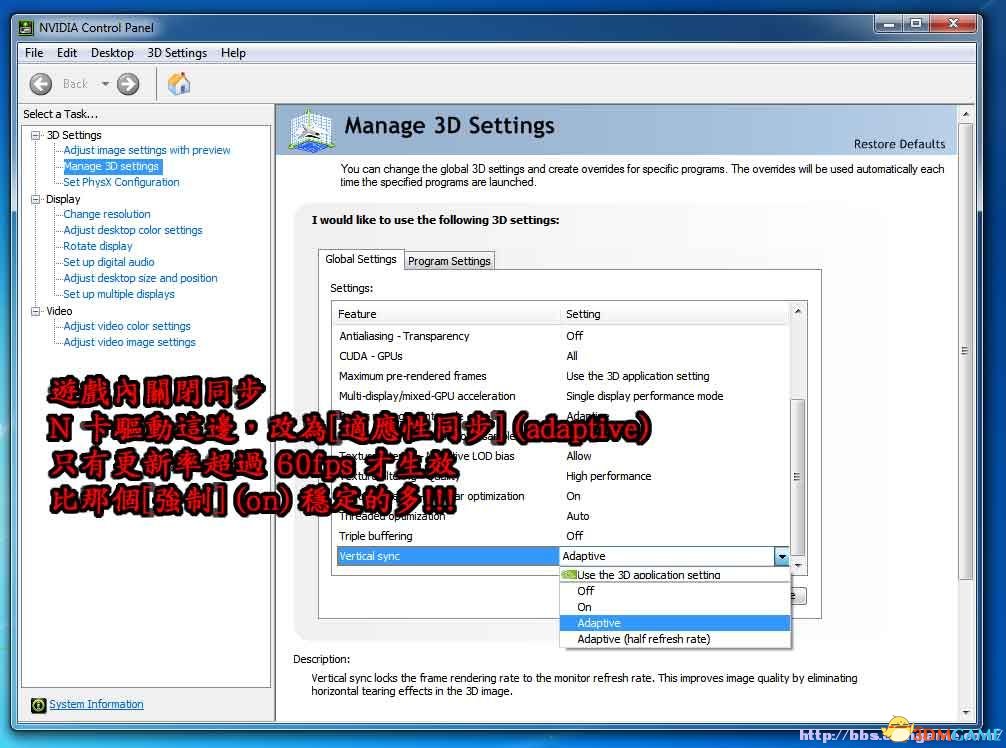This screenshot has width=1006, height=748.
Task: Click 'Single display performance mode' value
Action: 644,396
